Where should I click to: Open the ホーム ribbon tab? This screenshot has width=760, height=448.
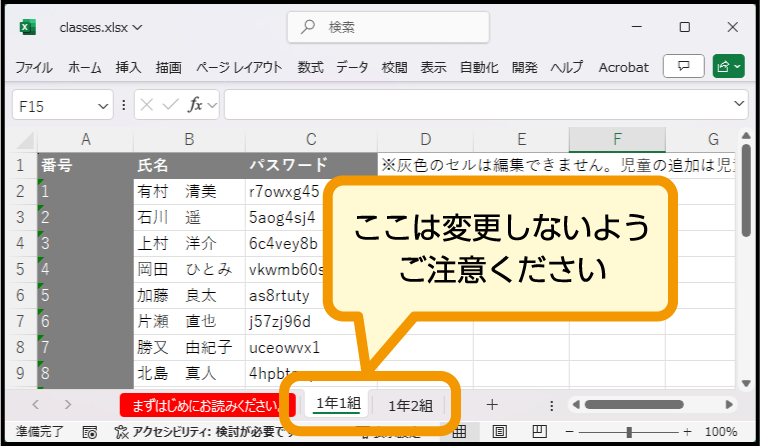pos(85,67)
